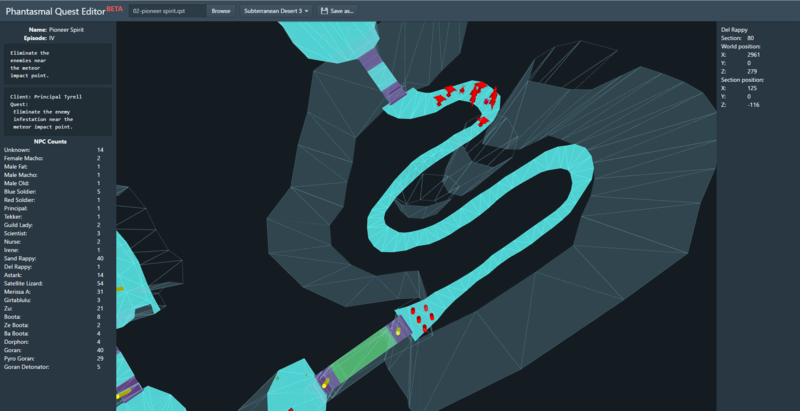The width and height of the screenshot is (800, 411).
Task: Click the green corridor segment on the map
Action: click(363, 355)
